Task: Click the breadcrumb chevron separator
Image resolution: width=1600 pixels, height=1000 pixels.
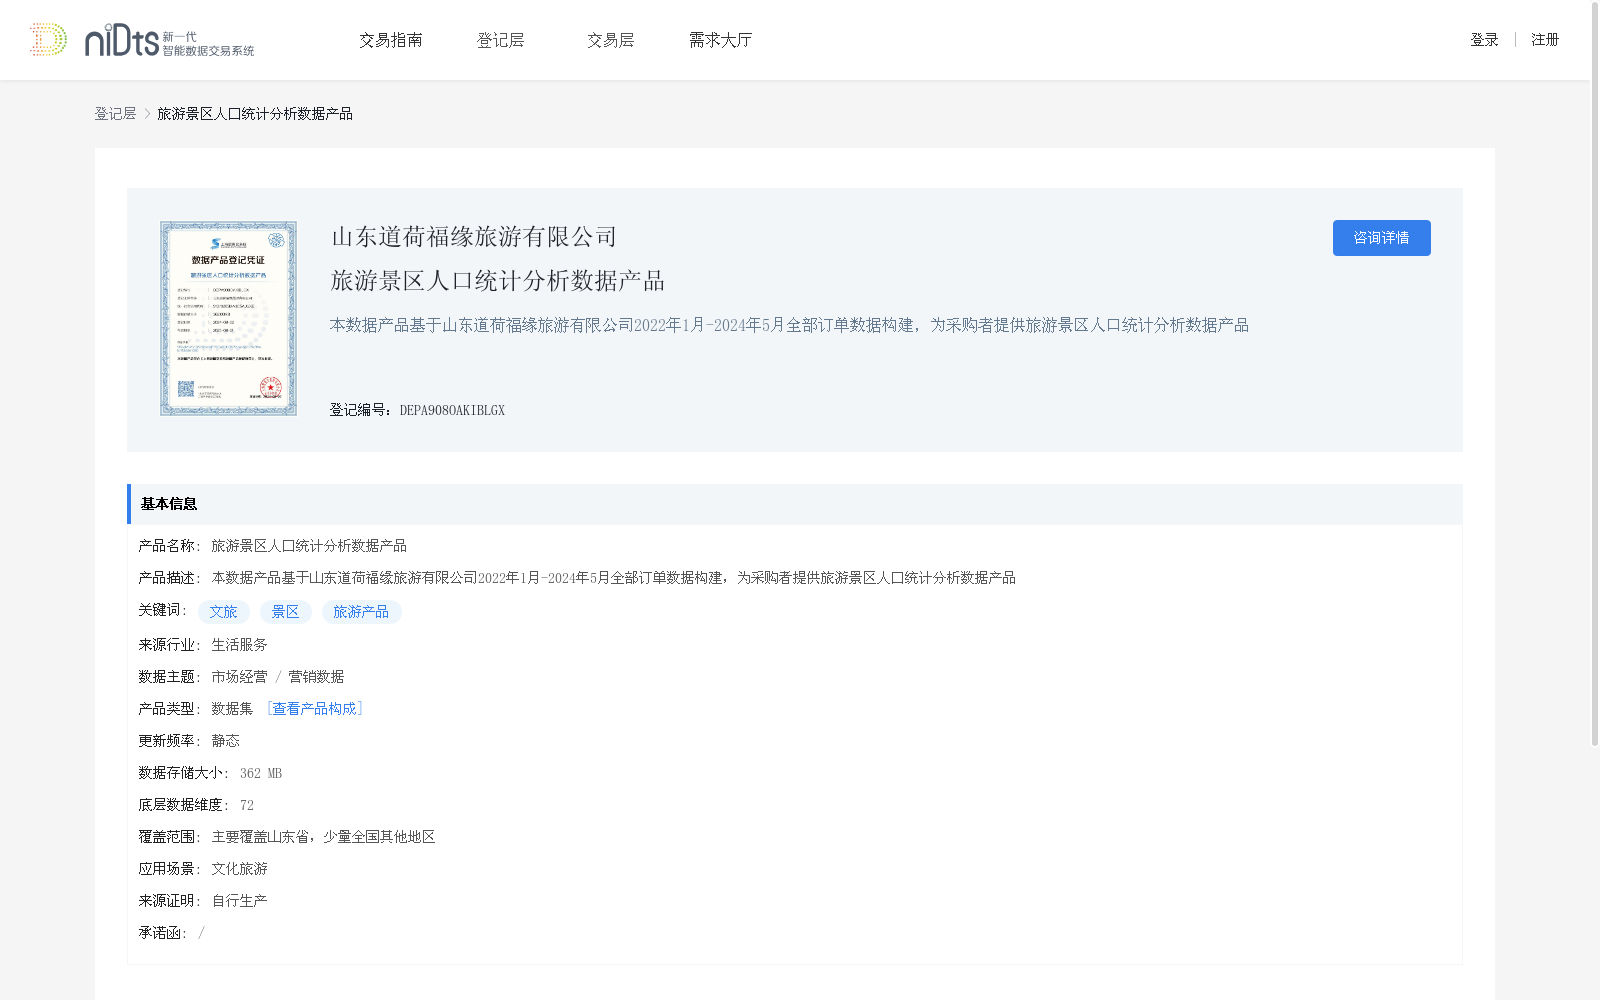Action: click(x=147, y=114)
